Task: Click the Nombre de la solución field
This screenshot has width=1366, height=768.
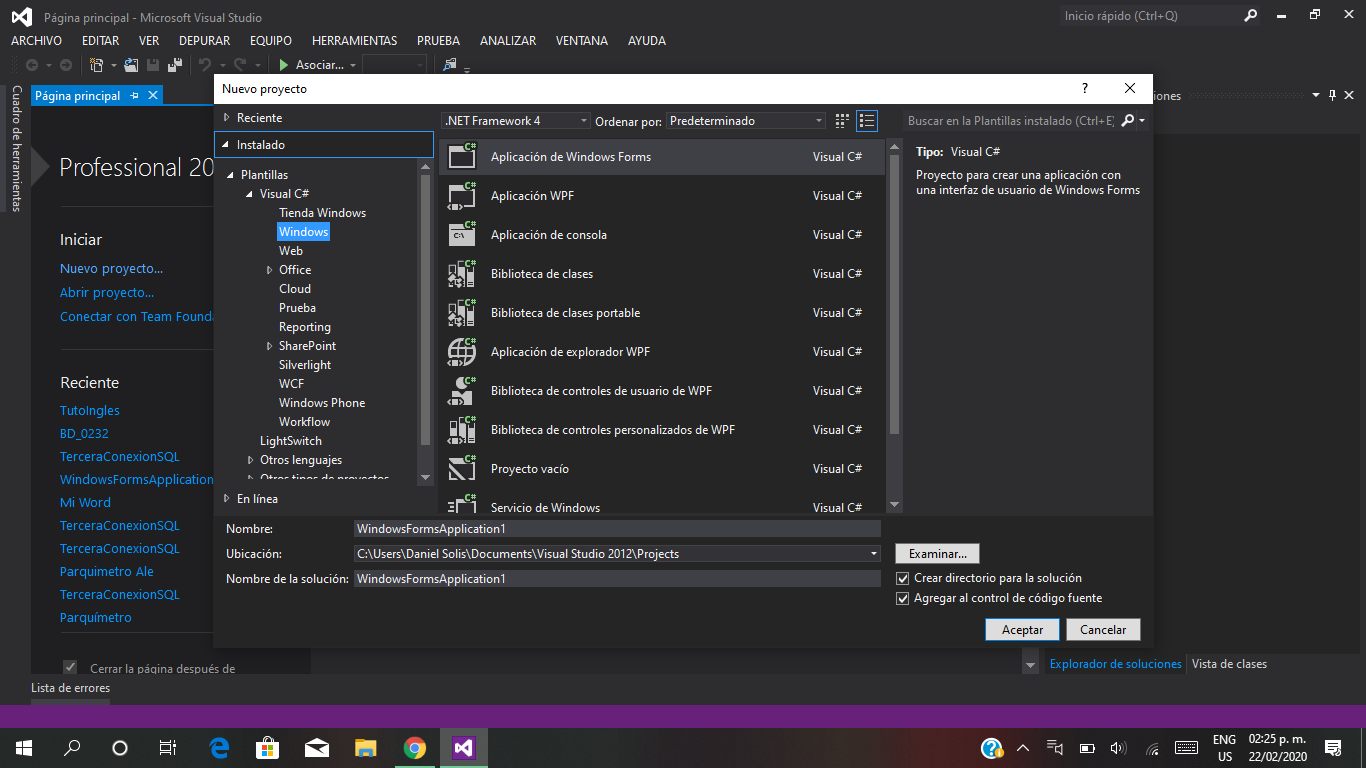Action: (617, 579)
